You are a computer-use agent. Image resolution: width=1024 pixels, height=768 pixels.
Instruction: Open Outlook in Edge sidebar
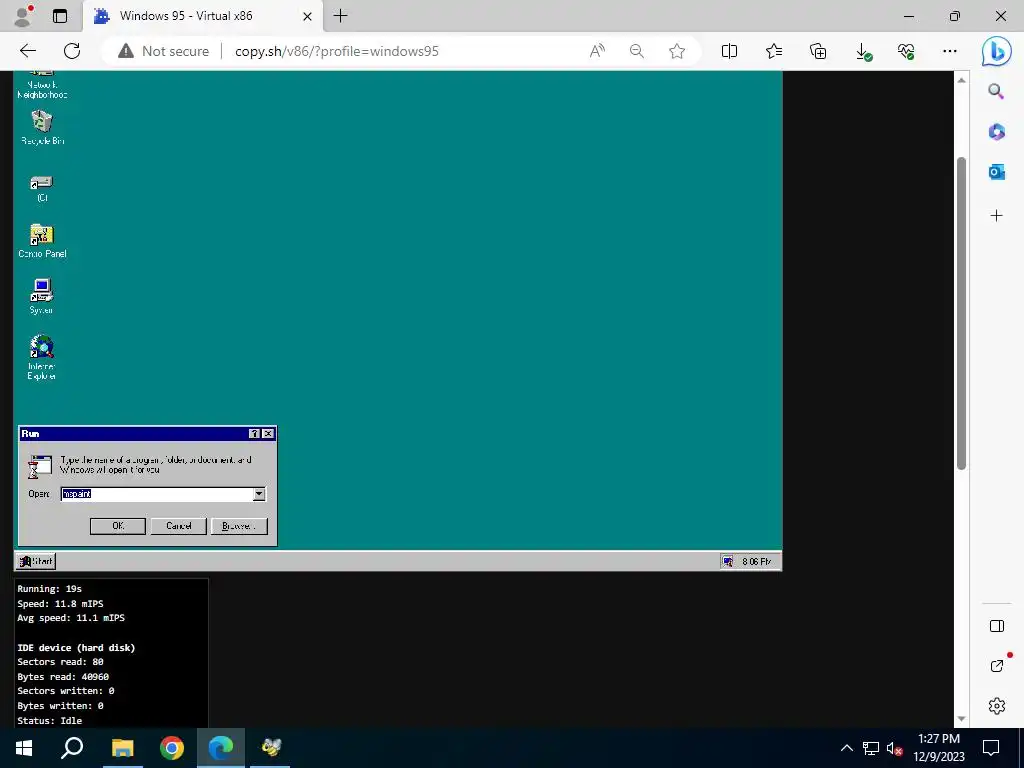tap(997, 172)
